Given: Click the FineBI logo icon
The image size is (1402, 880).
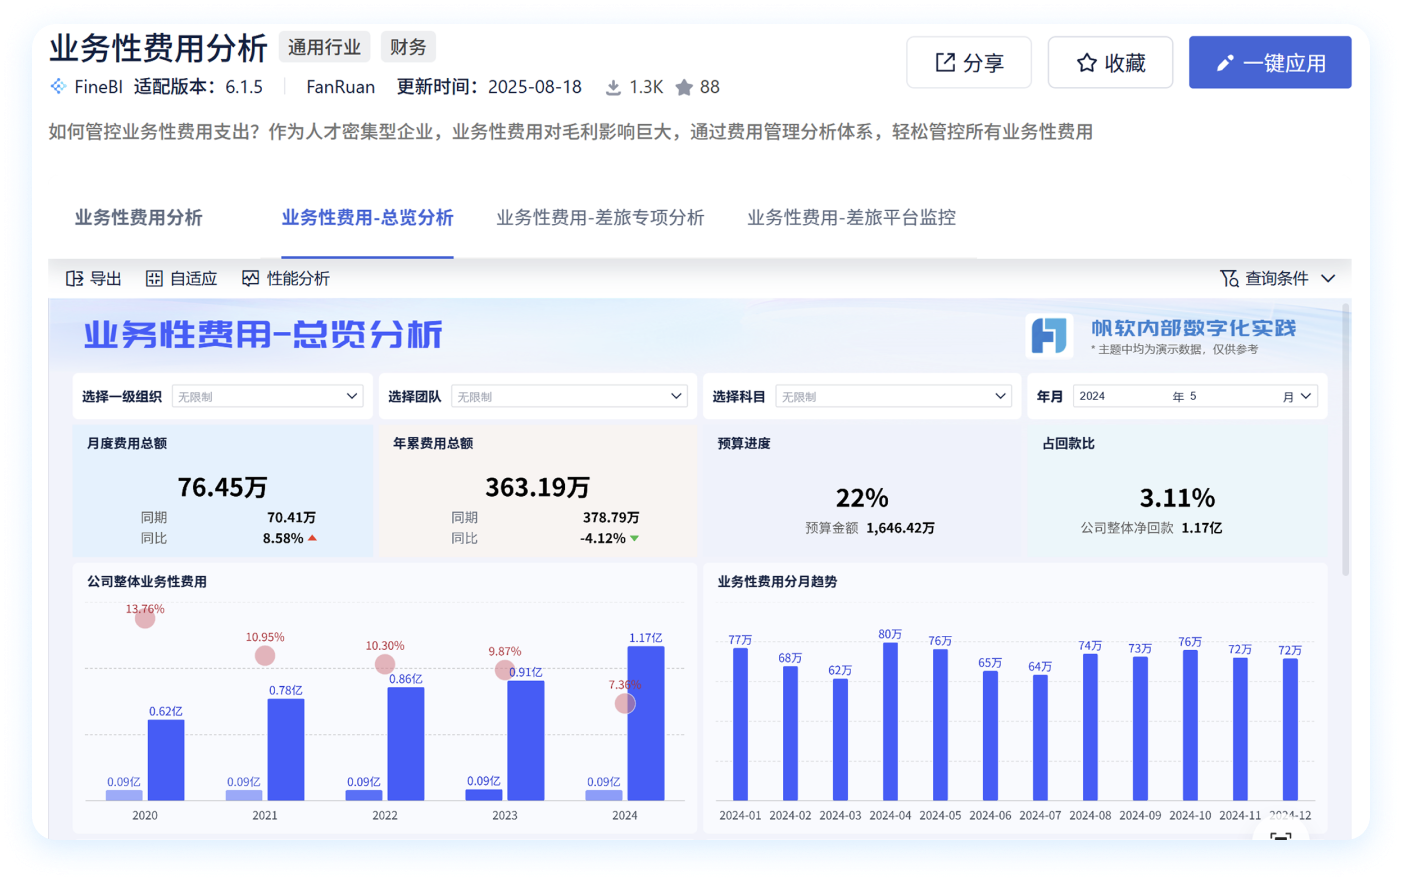Looking at the screenshot, I should (x=59, y=87).
